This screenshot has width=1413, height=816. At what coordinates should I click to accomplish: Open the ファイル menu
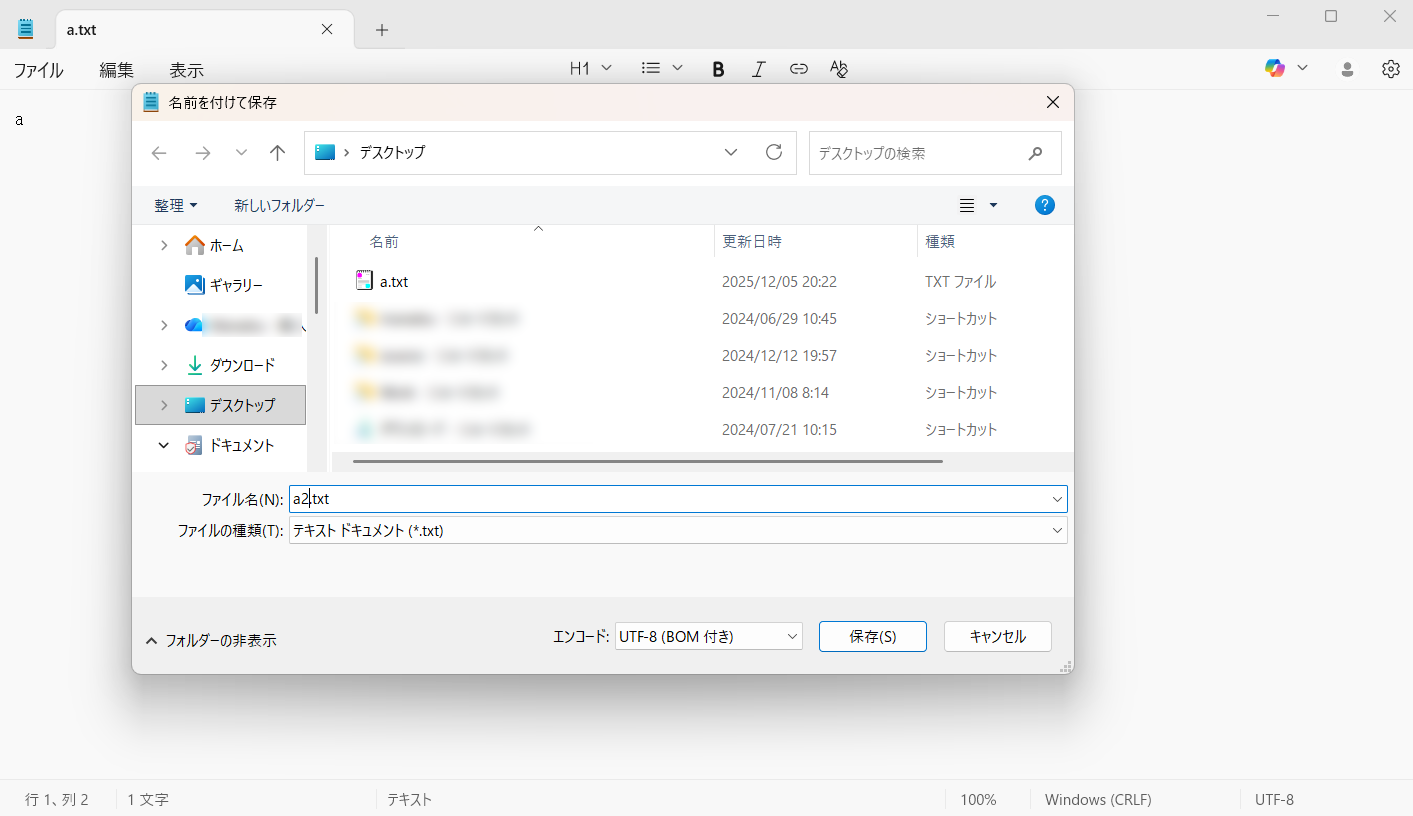pos(38,70)
